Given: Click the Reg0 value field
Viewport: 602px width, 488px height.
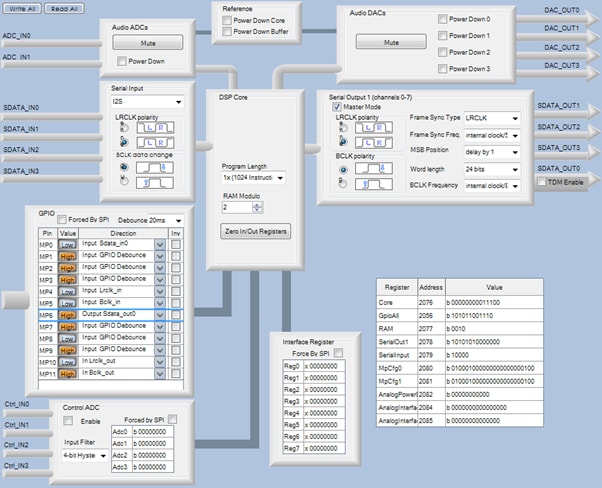Looking at the screenshot, I should 324,366.
